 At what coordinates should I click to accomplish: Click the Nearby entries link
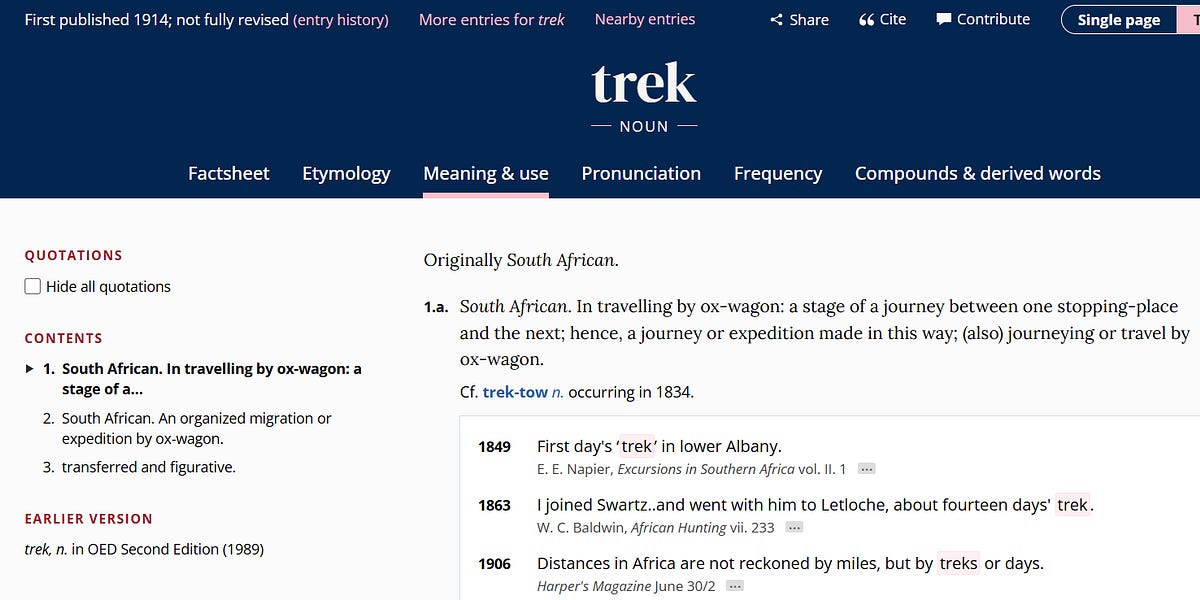(x=644, y=19)
